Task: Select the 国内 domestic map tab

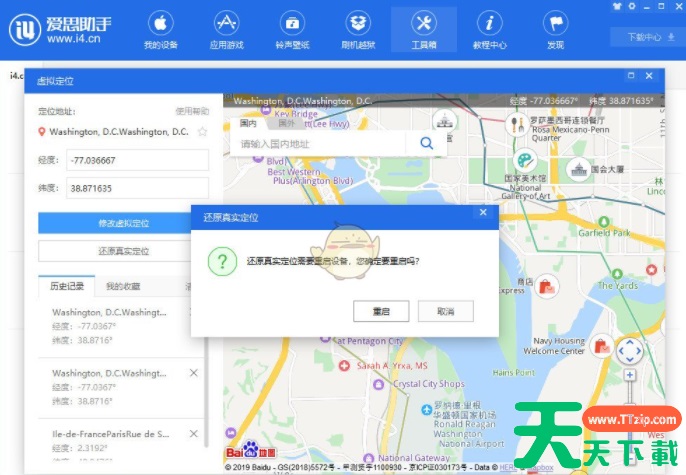Action: tap(248, 123)
